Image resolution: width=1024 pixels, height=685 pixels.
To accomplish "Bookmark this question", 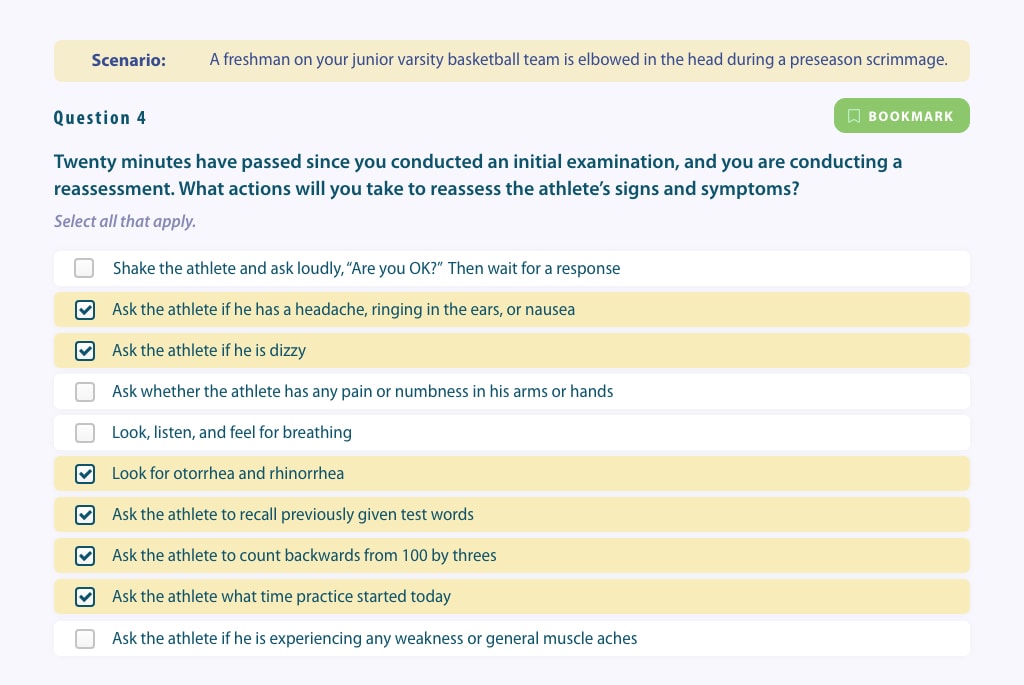I will [x=901, y=116].
